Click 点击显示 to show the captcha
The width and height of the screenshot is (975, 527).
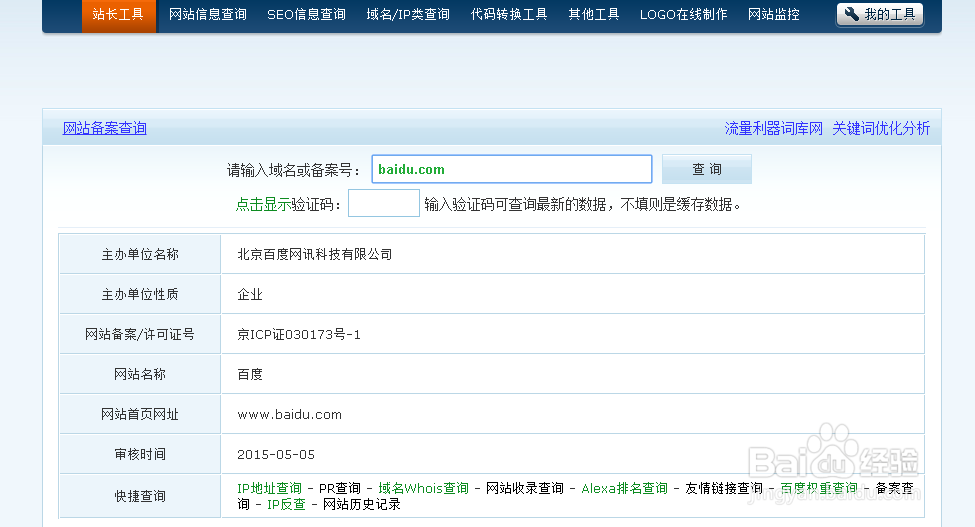pos(263,204)
